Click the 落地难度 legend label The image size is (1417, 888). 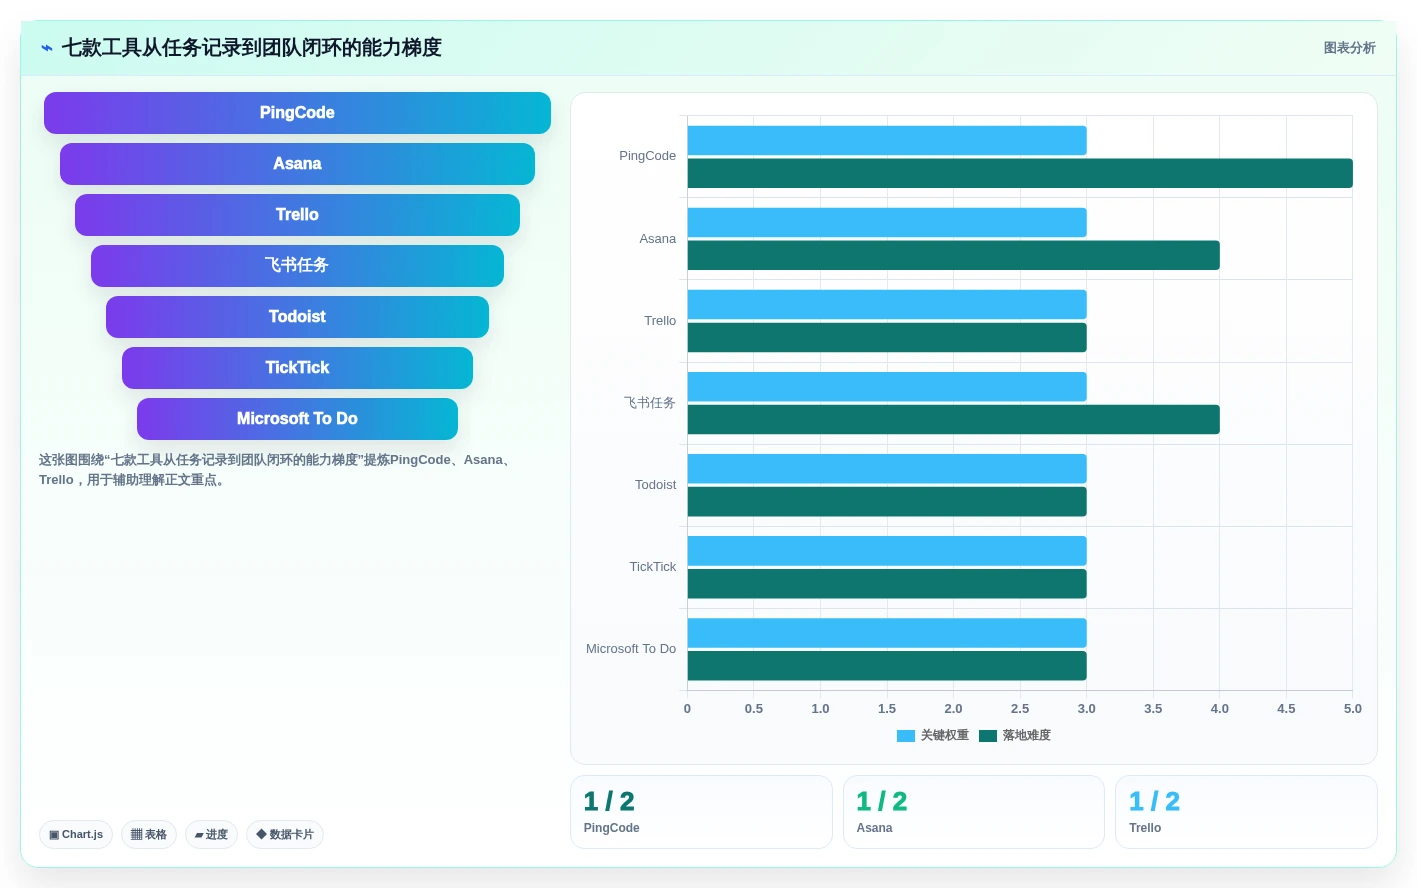coord(1027,735)
